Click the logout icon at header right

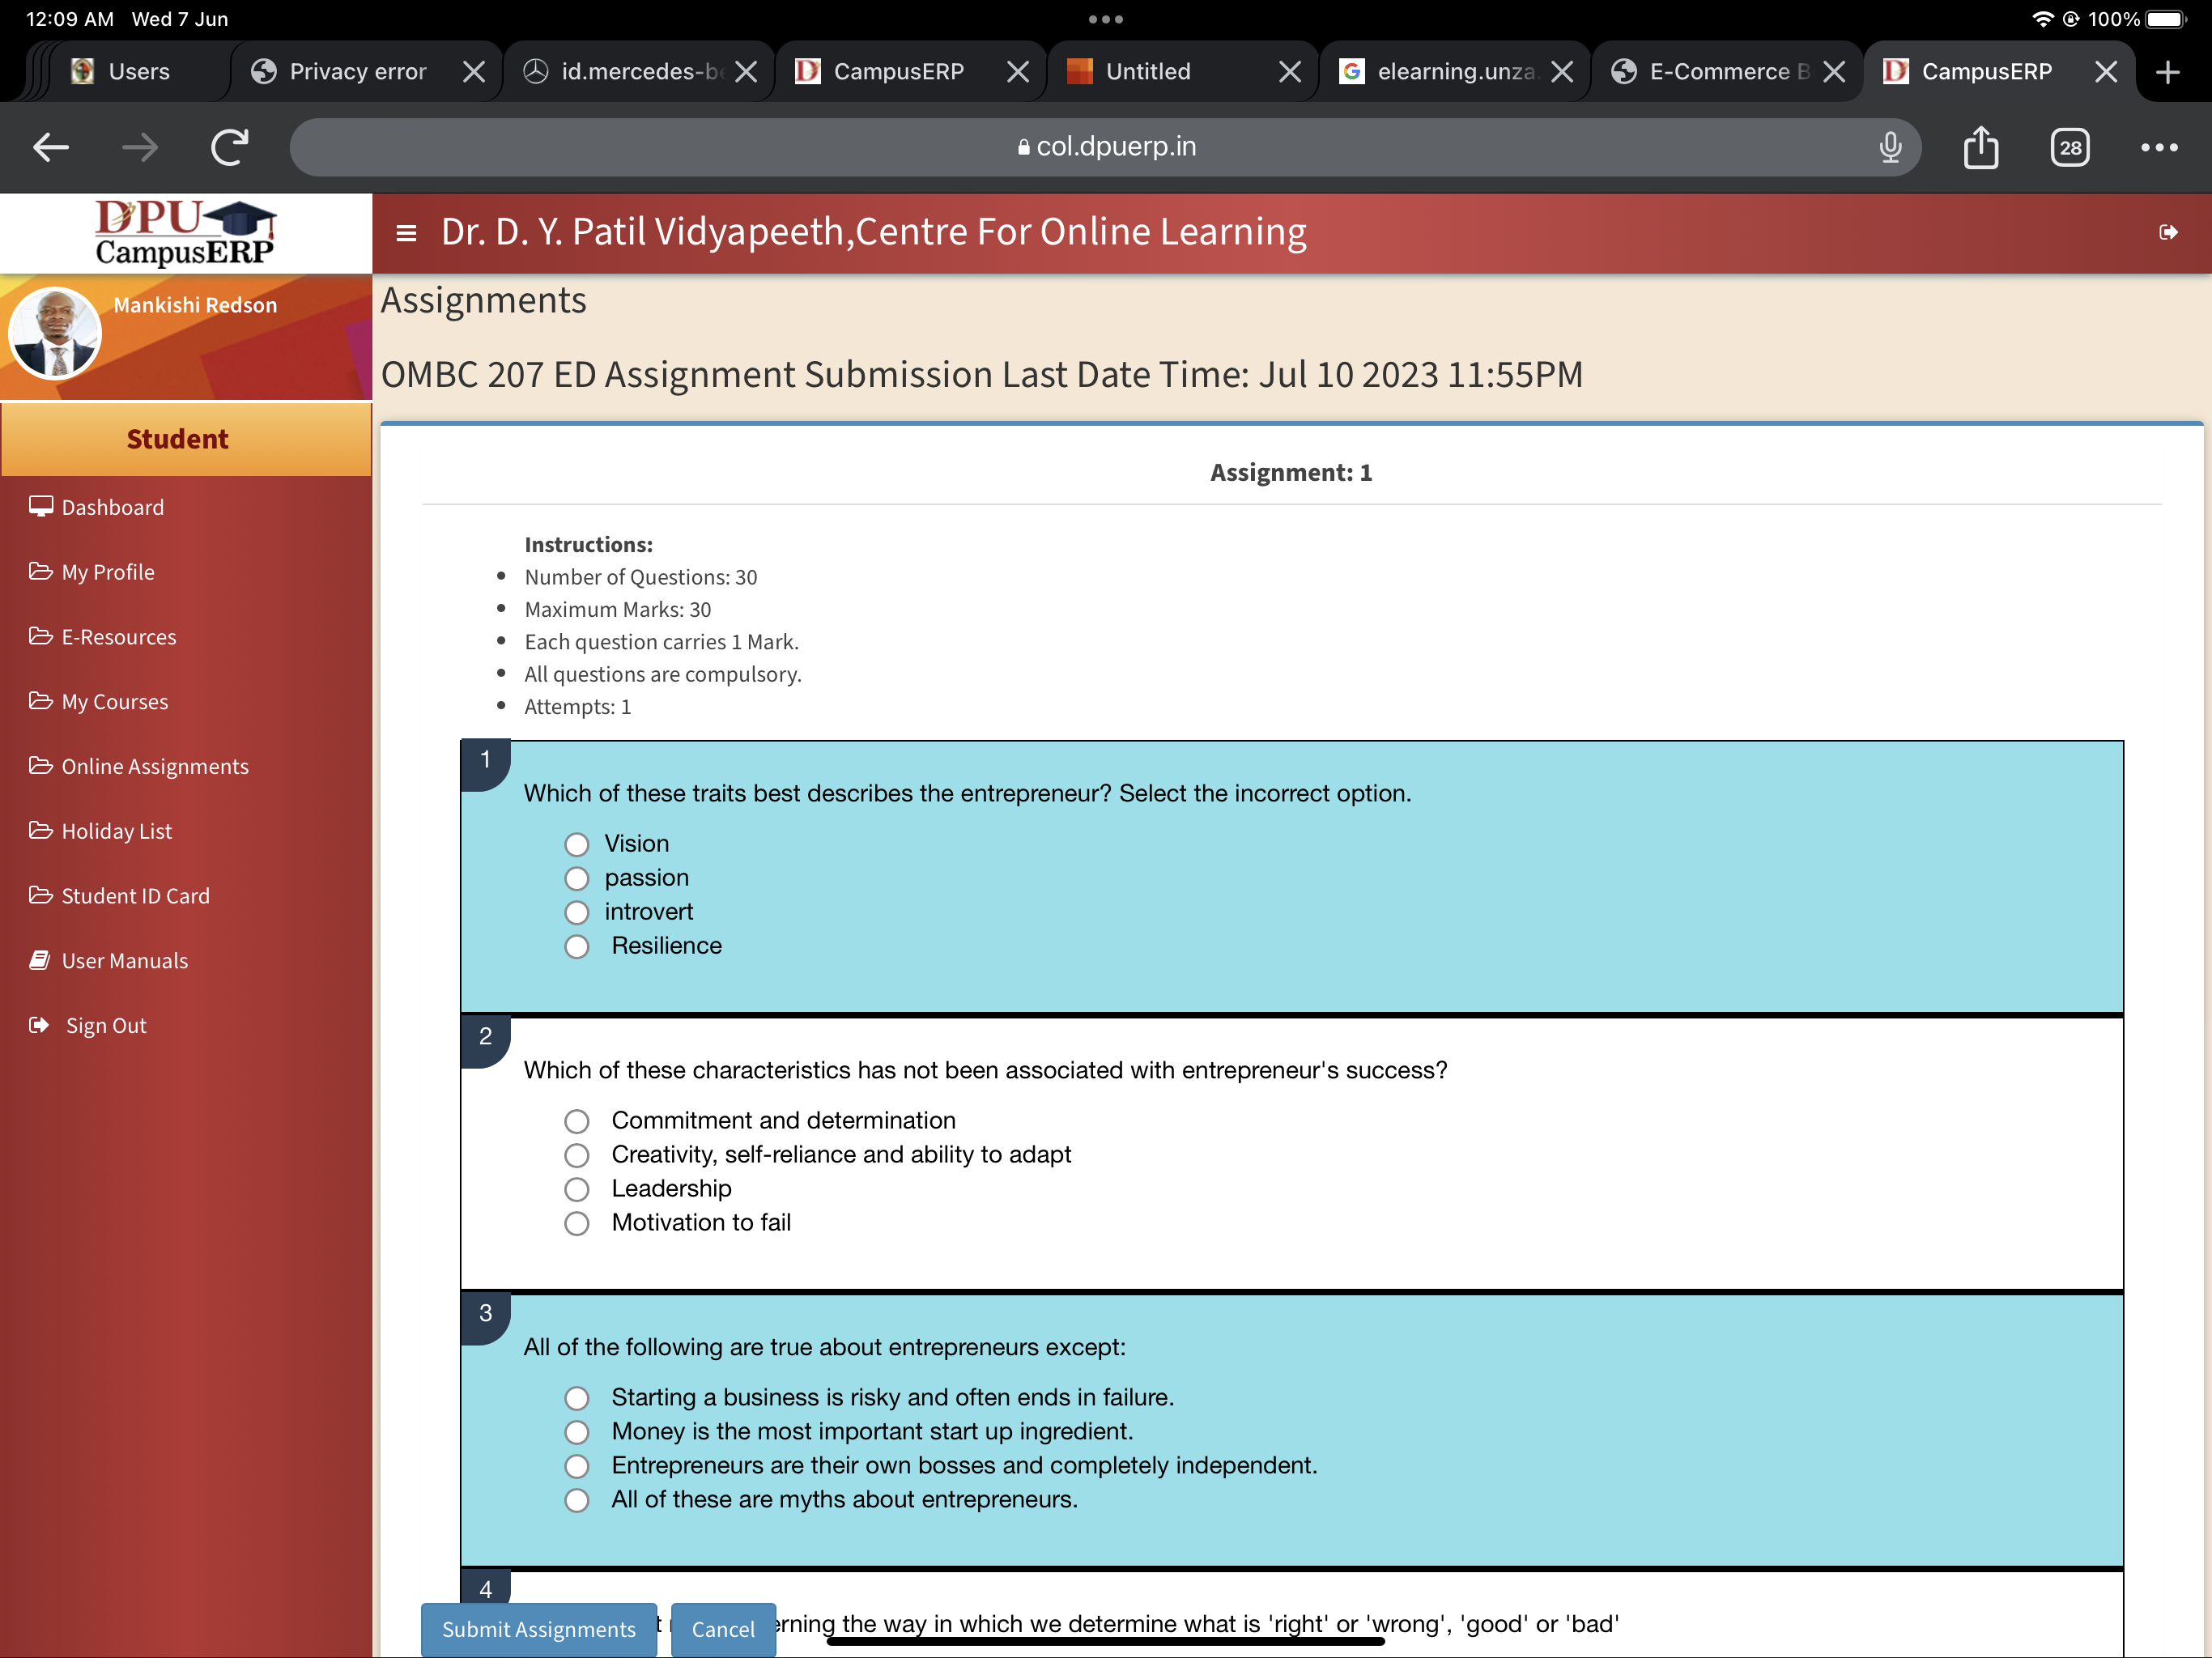click(x=2168, y=233)
